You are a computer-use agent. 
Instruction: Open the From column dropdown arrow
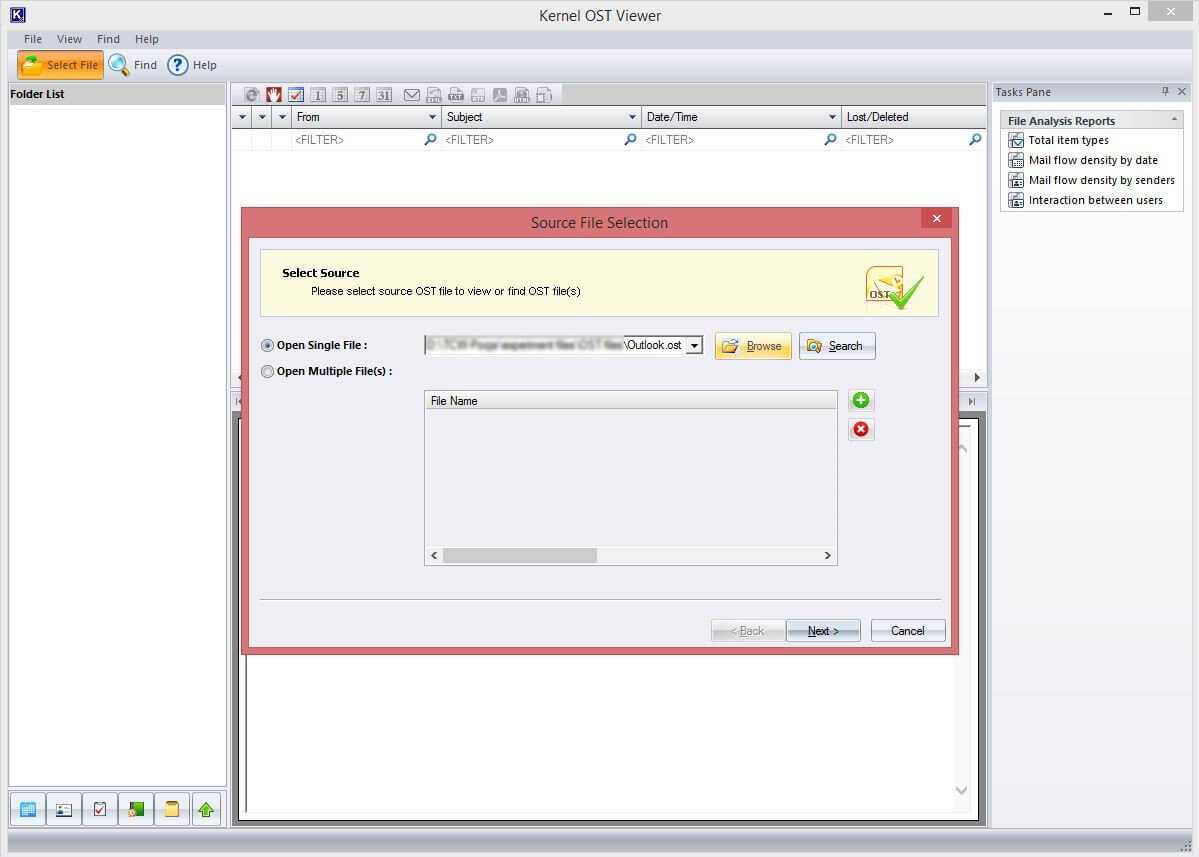(x=432, y=117)
